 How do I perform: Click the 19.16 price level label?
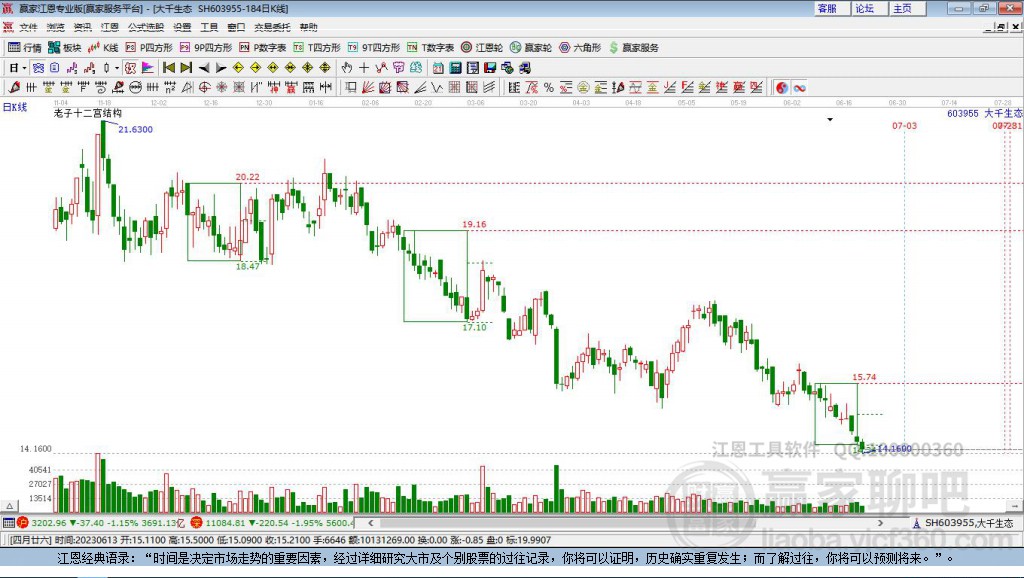[474, 224]
